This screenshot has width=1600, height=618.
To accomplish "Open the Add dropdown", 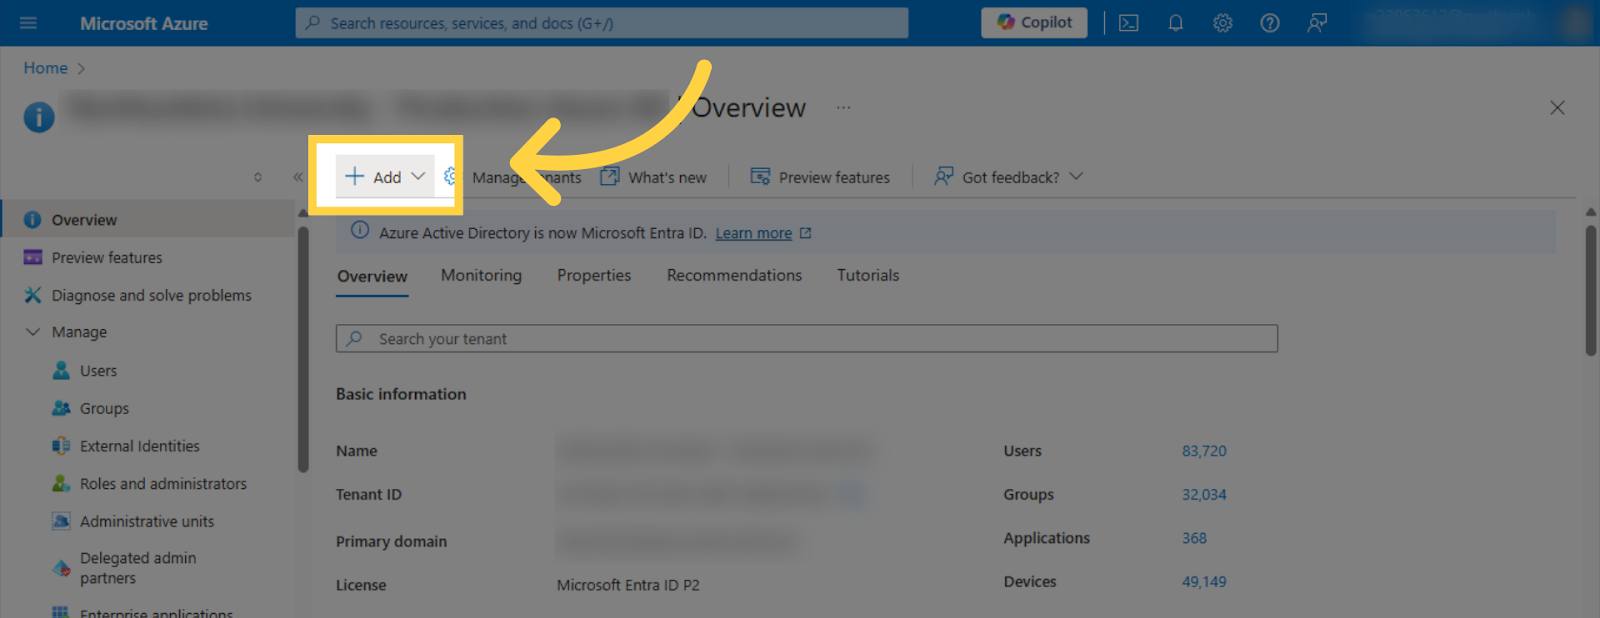I will [385, 177].
